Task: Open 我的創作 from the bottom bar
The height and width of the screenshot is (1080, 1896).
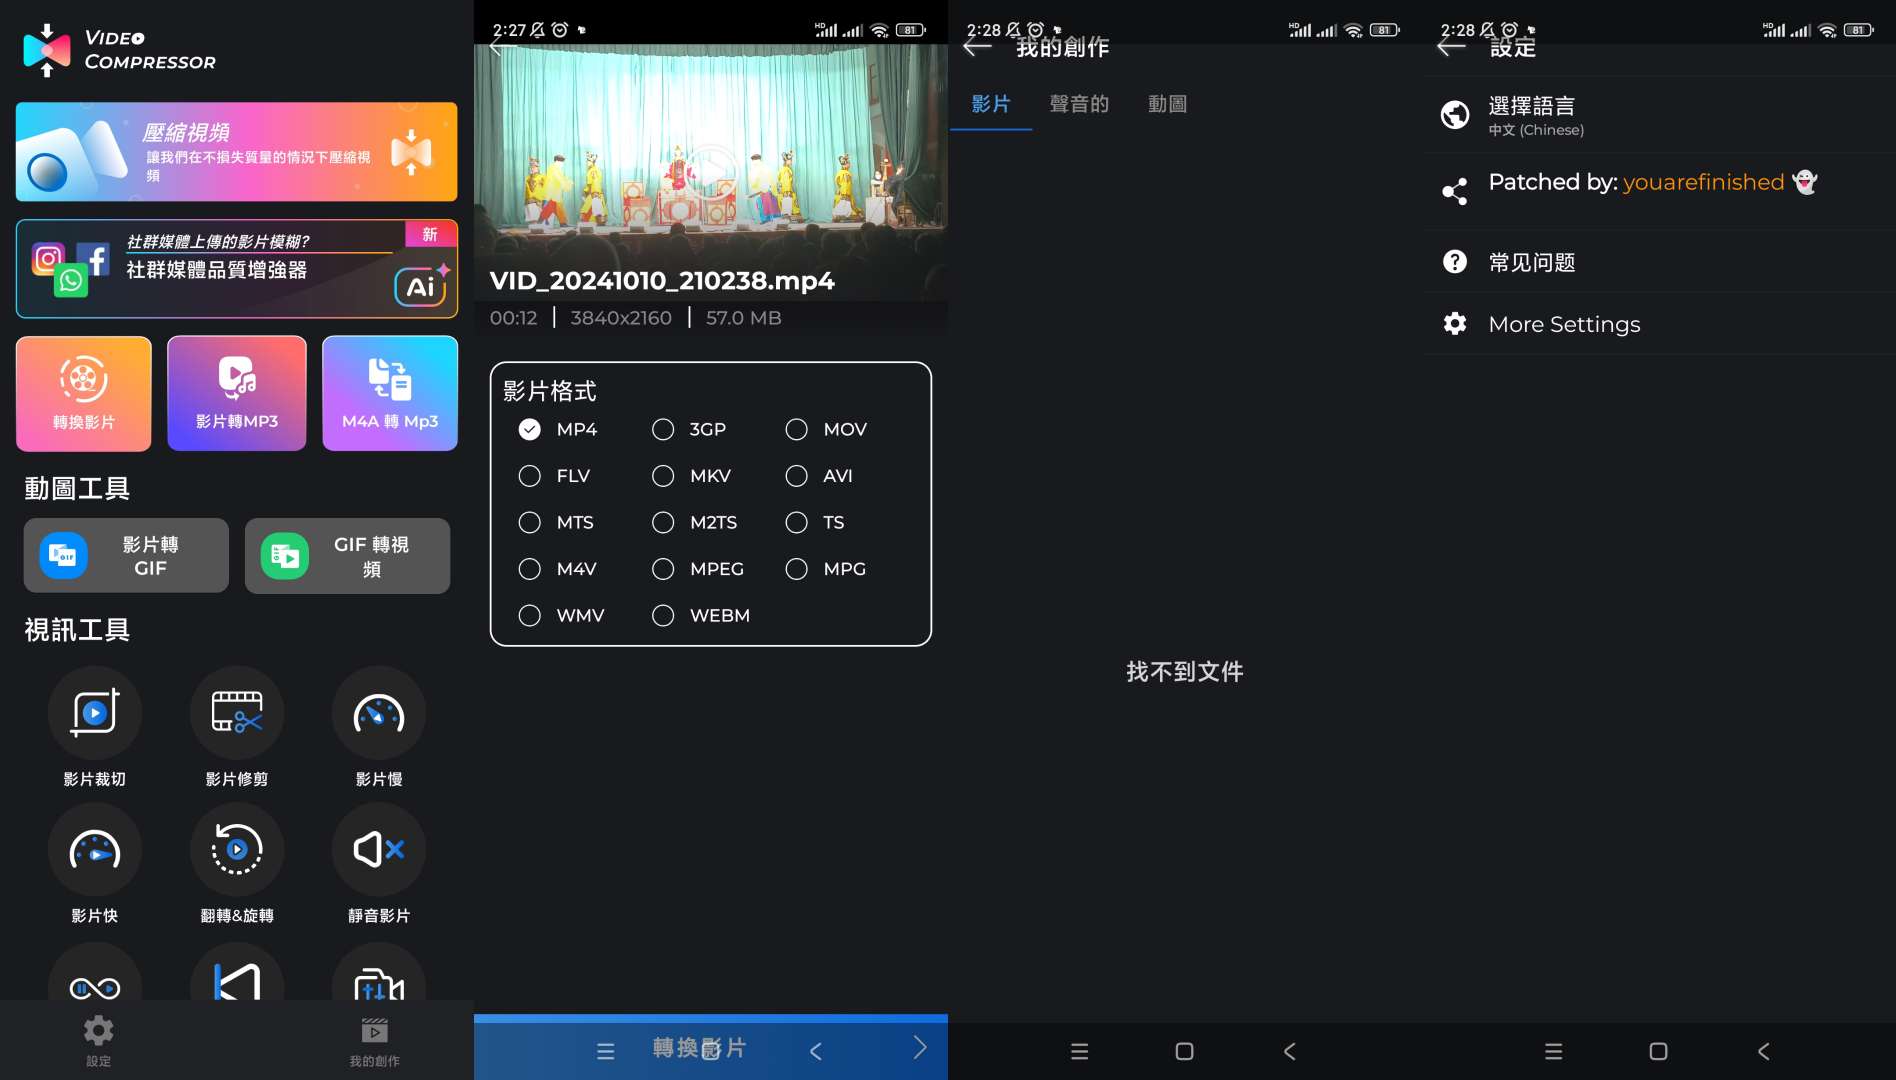Action: point(374,1041)
